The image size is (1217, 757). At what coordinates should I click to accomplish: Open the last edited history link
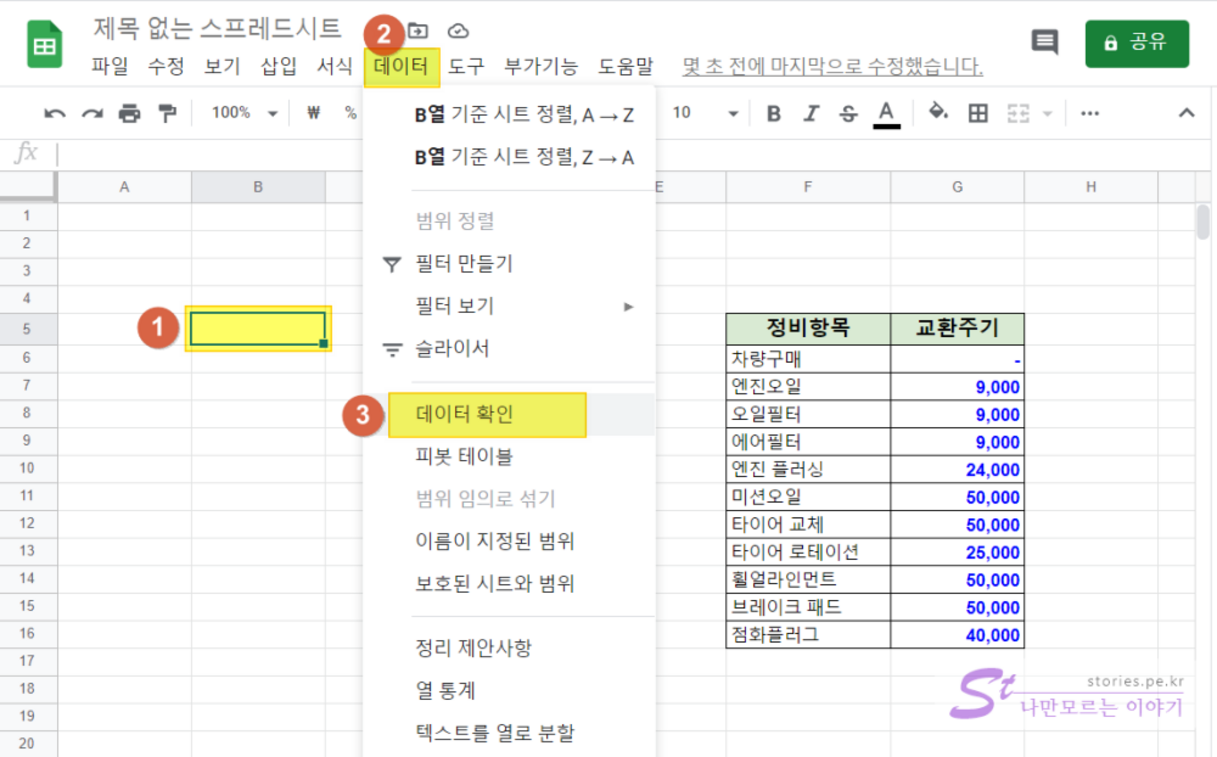[832, 67]
